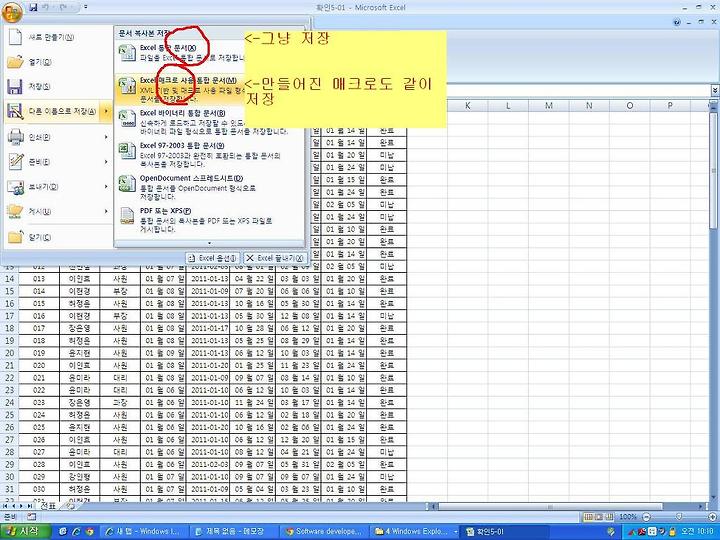Click Redo in the Quick Access Toolbar
Image resolution: width=720 pixels, height=540 pixels.
[64, 7]
